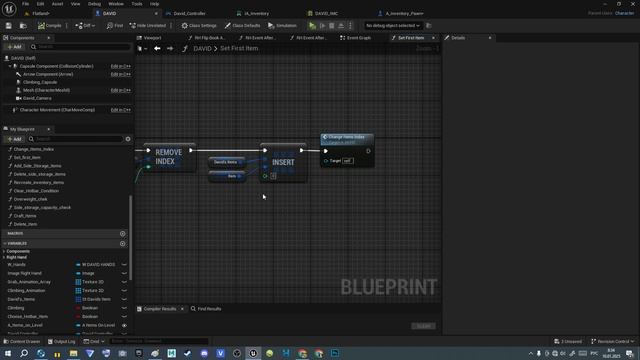640x360 pixels.
Task: Open the Debug menu
Action: (x=94, y=4)
